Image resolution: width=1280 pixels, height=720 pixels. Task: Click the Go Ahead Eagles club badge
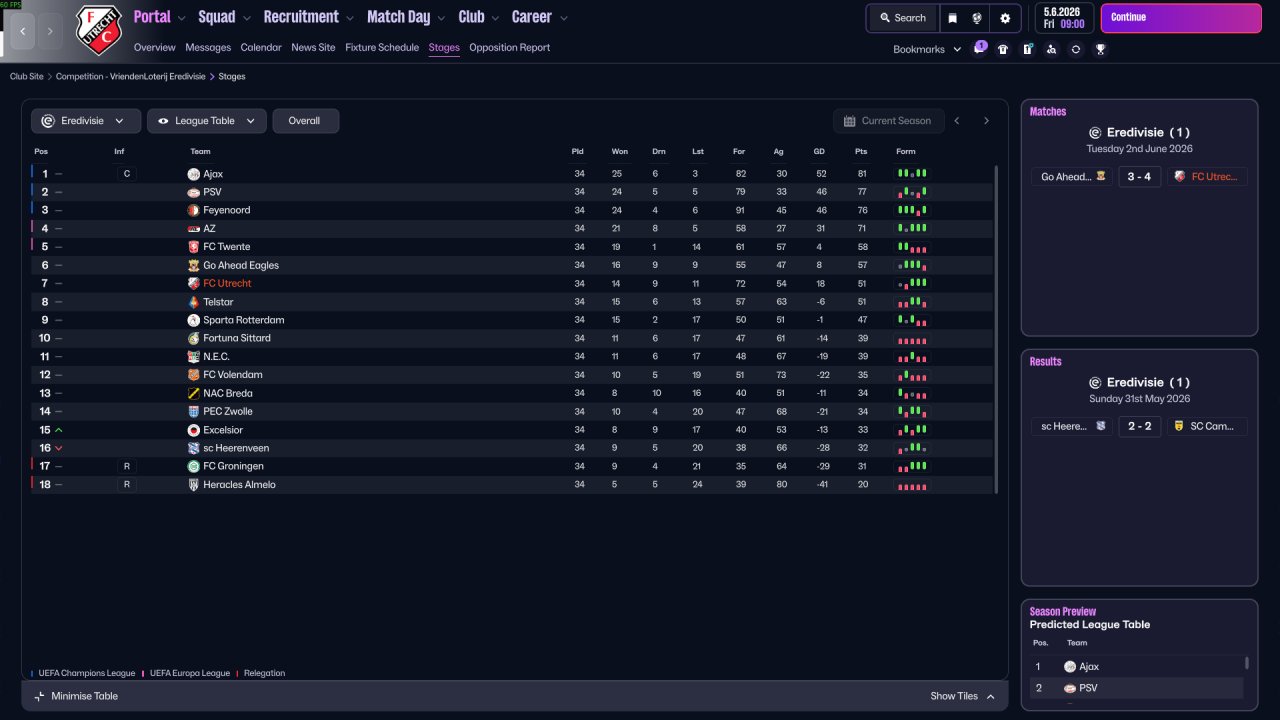[194, 265]
